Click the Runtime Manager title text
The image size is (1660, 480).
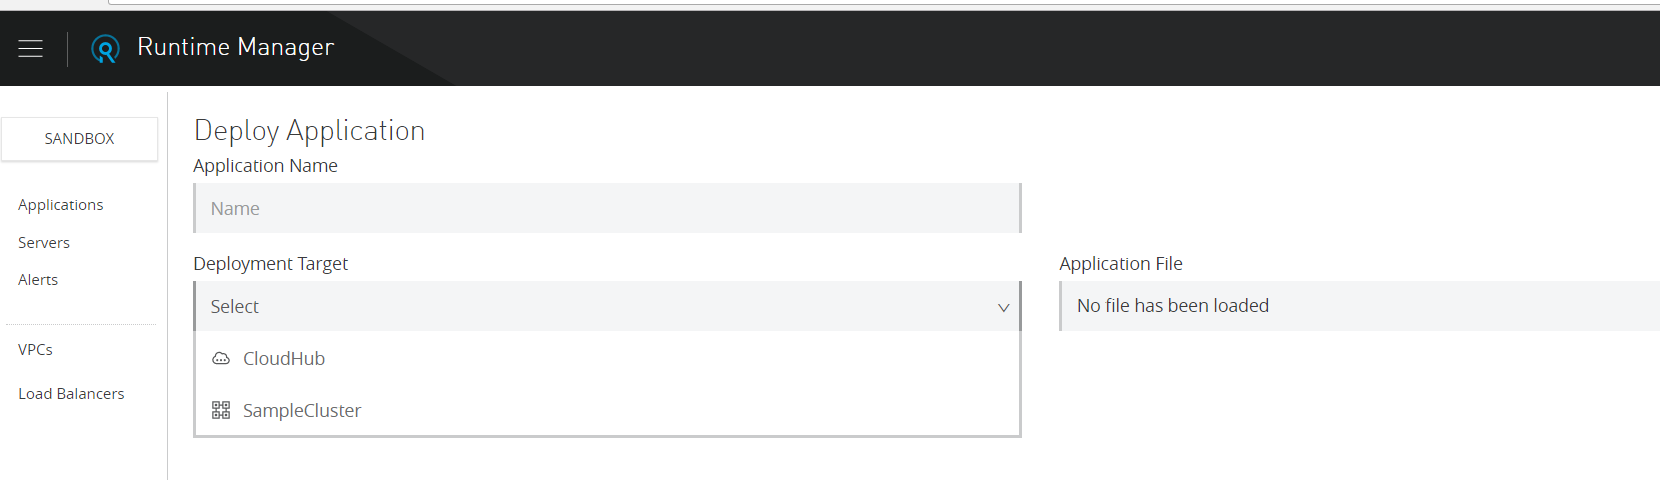tap(235, 47)
